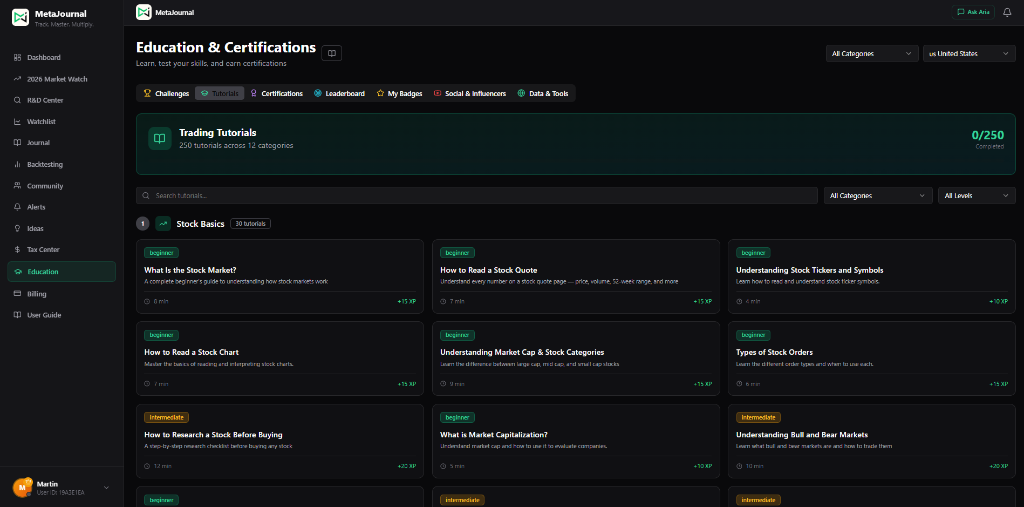1024x507 pixels.
Task: Click the MetaJournal logo in top bar
Action: pos(144,12)
